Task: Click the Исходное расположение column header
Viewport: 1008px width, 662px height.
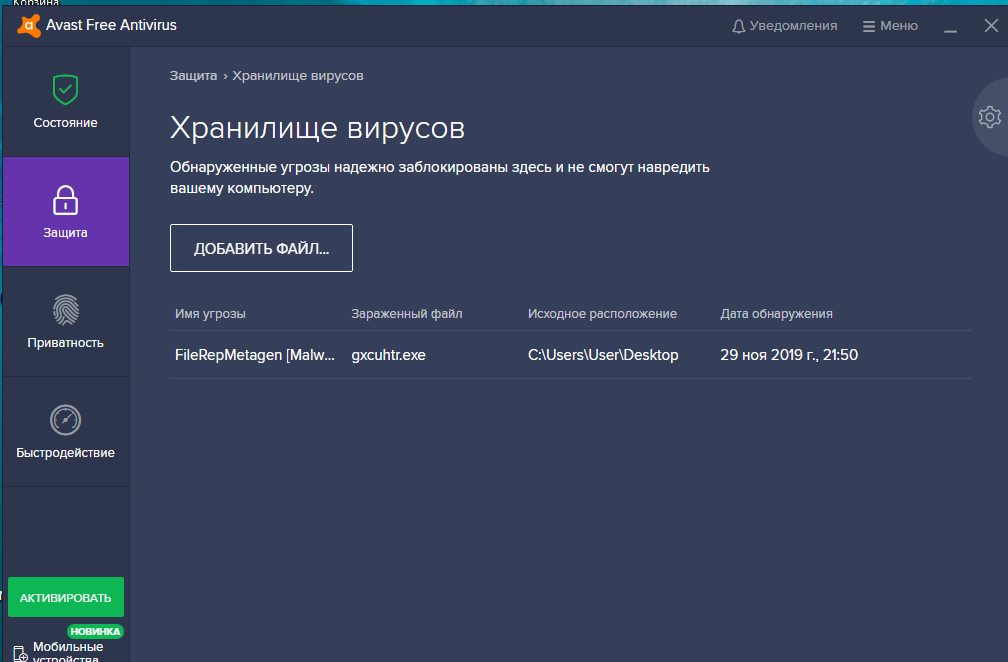Action: 602,314
